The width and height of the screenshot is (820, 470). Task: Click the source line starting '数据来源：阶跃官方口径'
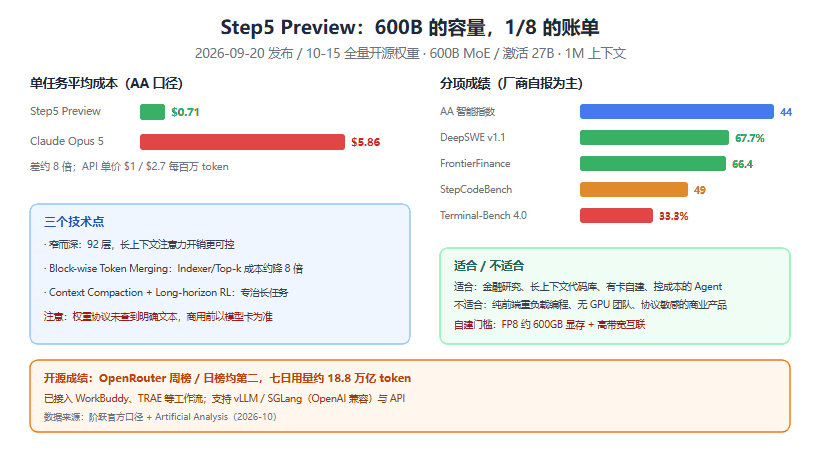(160, 417)
